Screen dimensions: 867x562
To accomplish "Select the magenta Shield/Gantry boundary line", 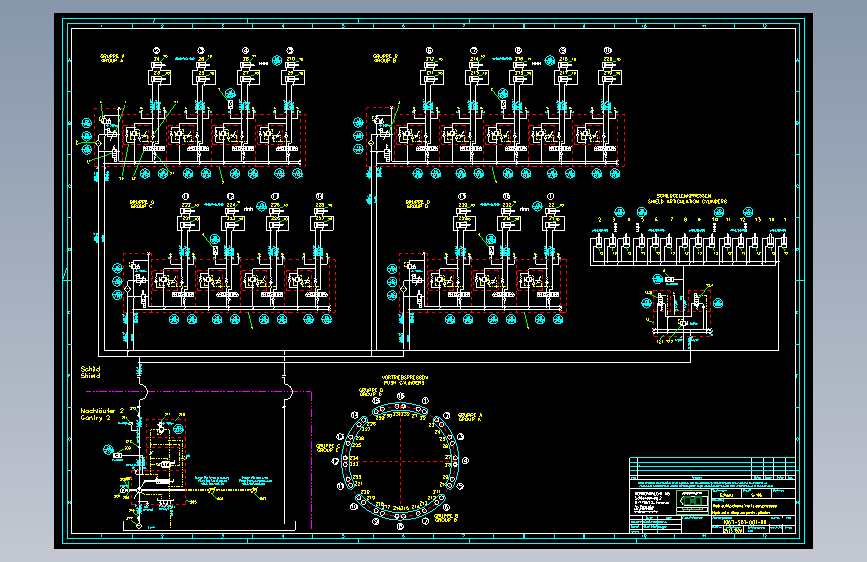I will (x=199, y=392).
